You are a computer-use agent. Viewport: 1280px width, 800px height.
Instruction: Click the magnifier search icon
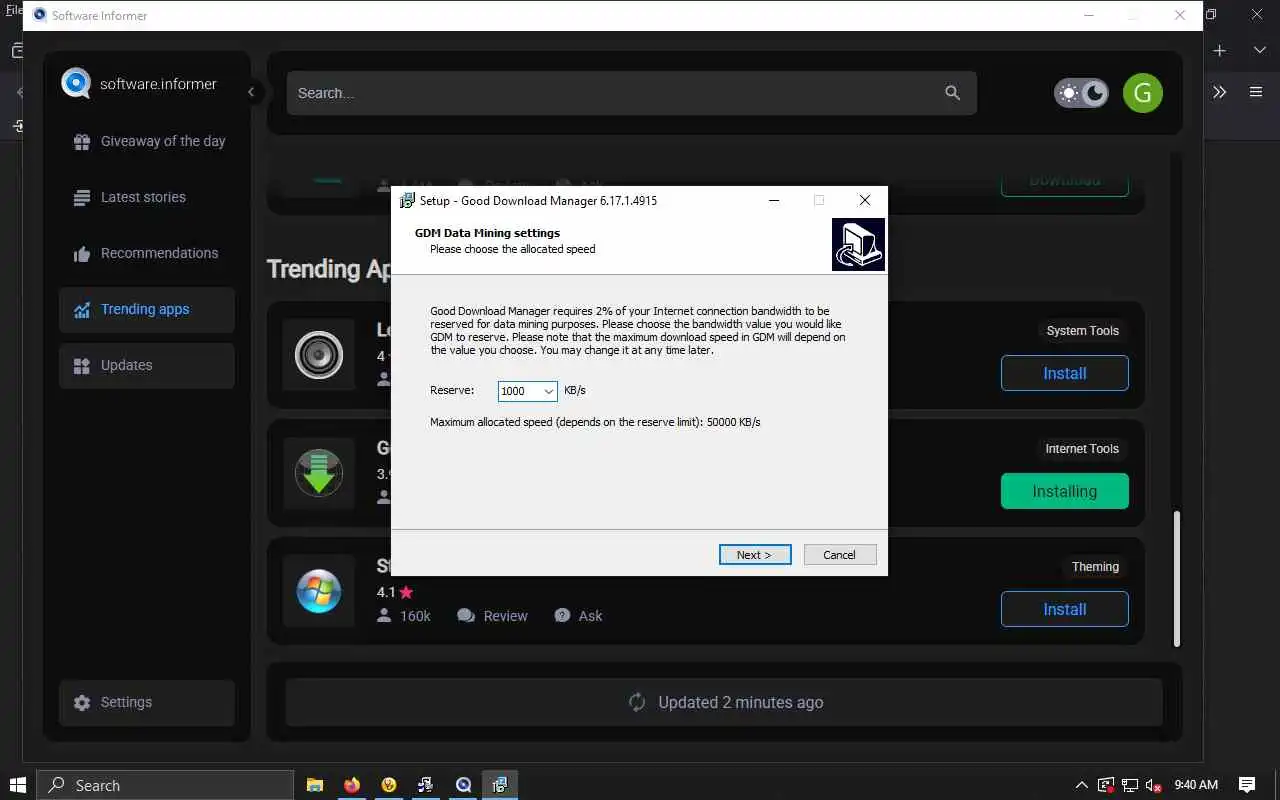(953, 93)
